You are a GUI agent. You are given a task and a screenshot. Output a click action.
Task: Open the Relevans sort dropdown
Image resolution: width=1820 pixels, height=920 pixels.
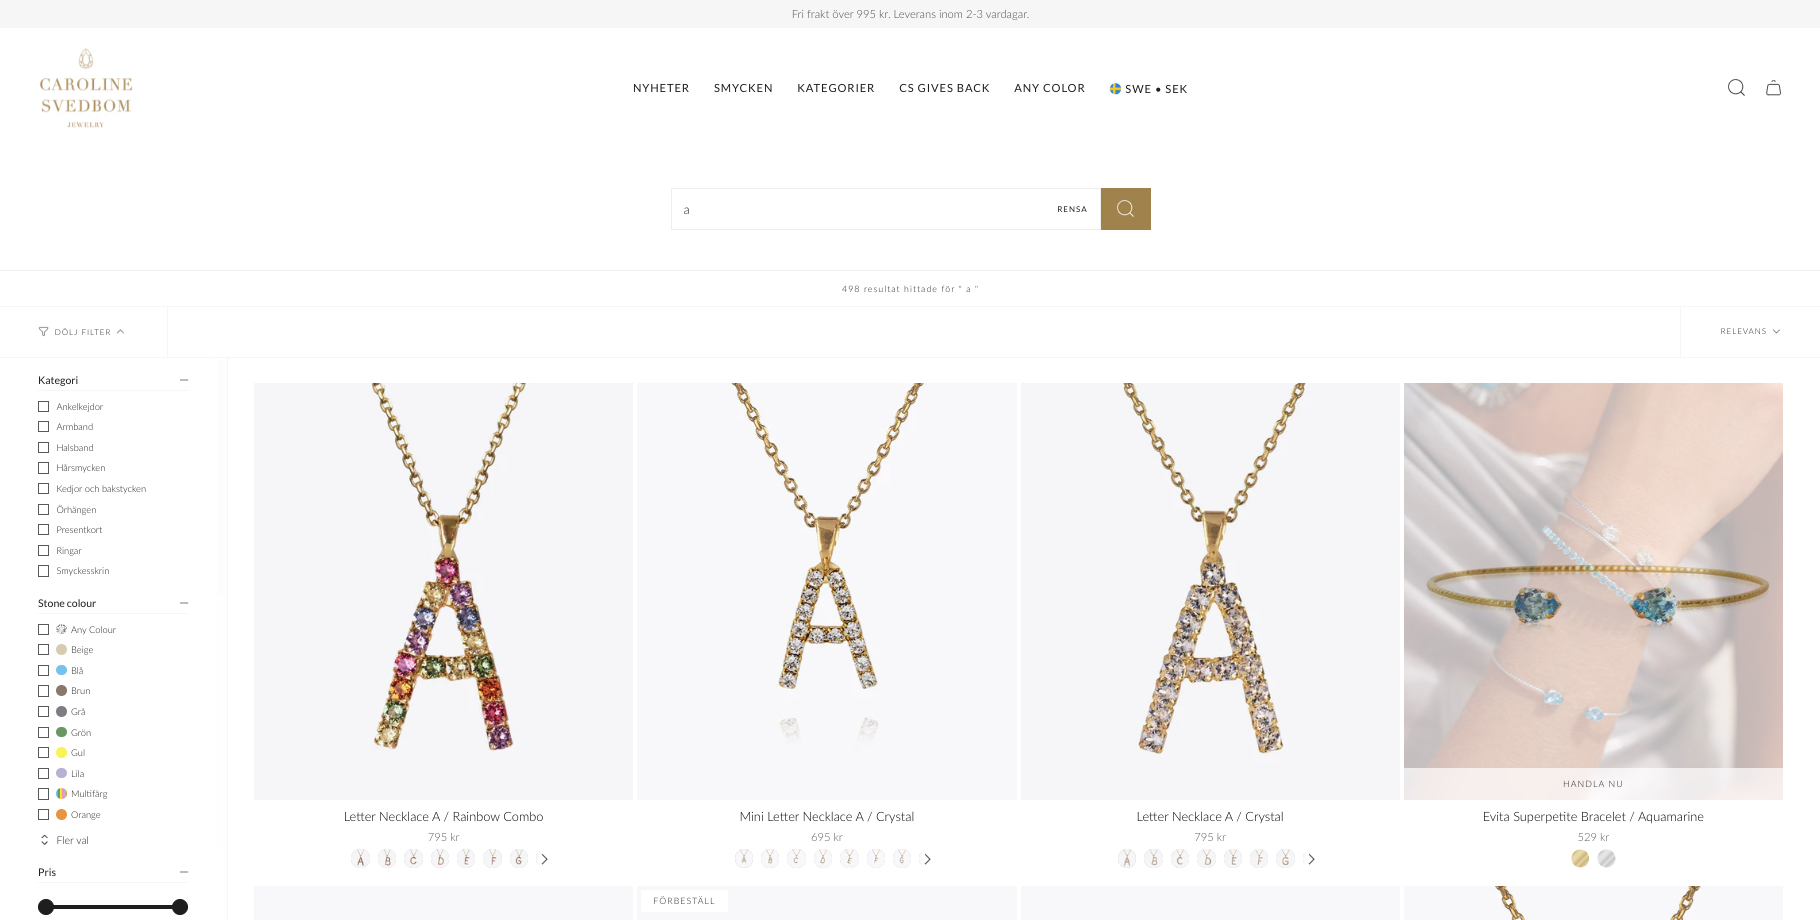[x=1750, y=332]
